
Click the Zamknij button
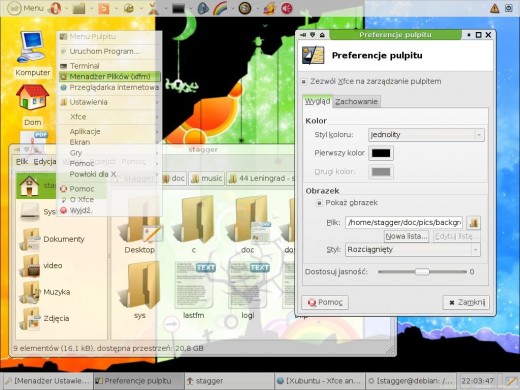466,302
